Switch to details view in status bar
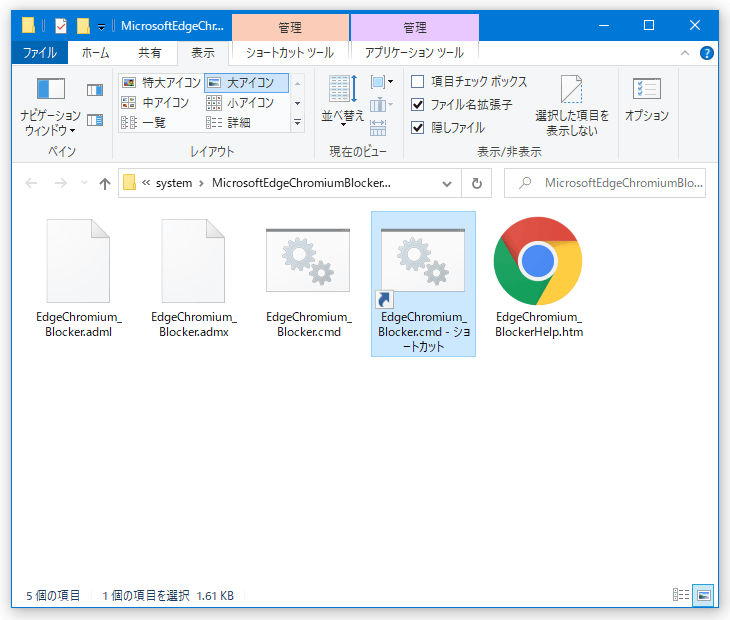 click(x=681, y=594)
